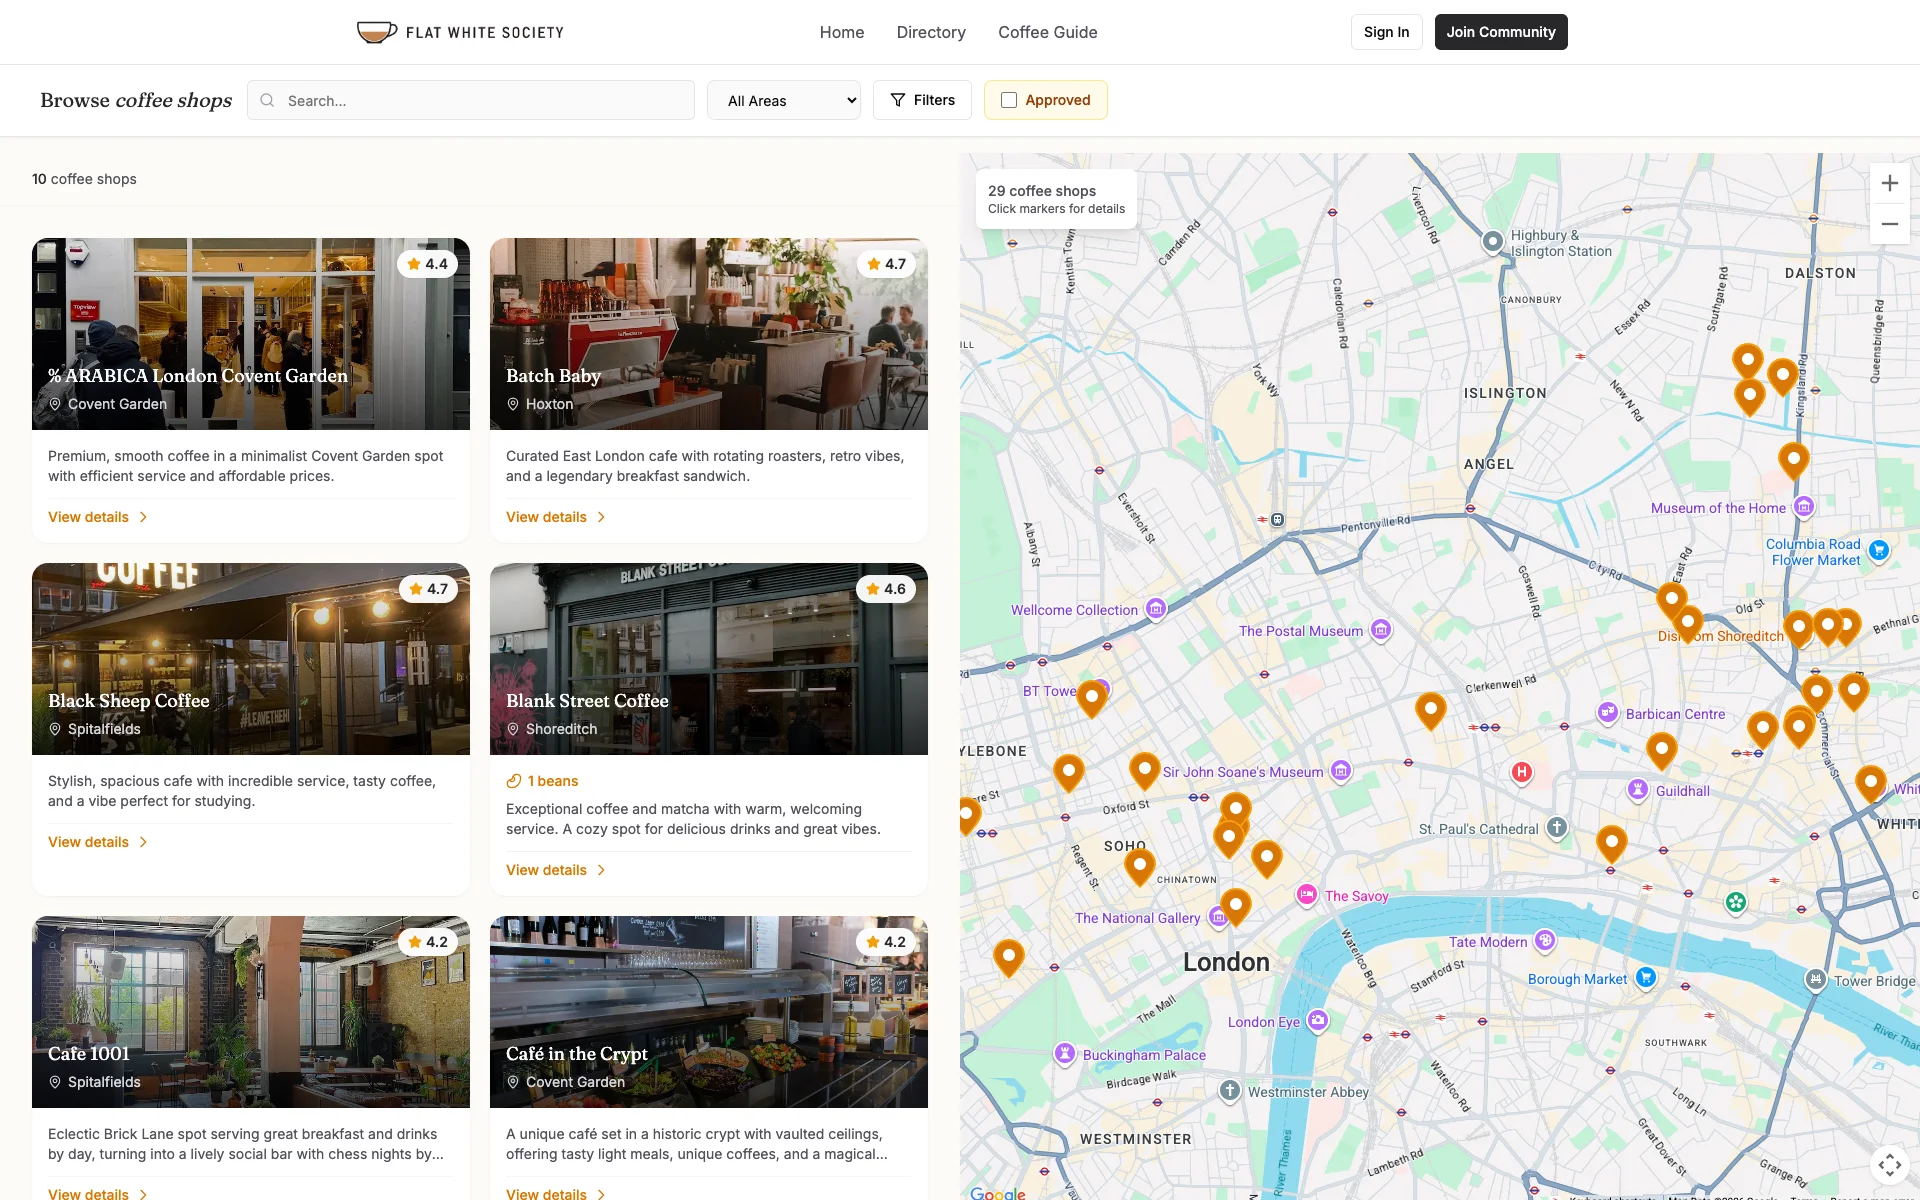
Task: Click the Barbican Centre map icon
Action: (x=1607, y=712)
